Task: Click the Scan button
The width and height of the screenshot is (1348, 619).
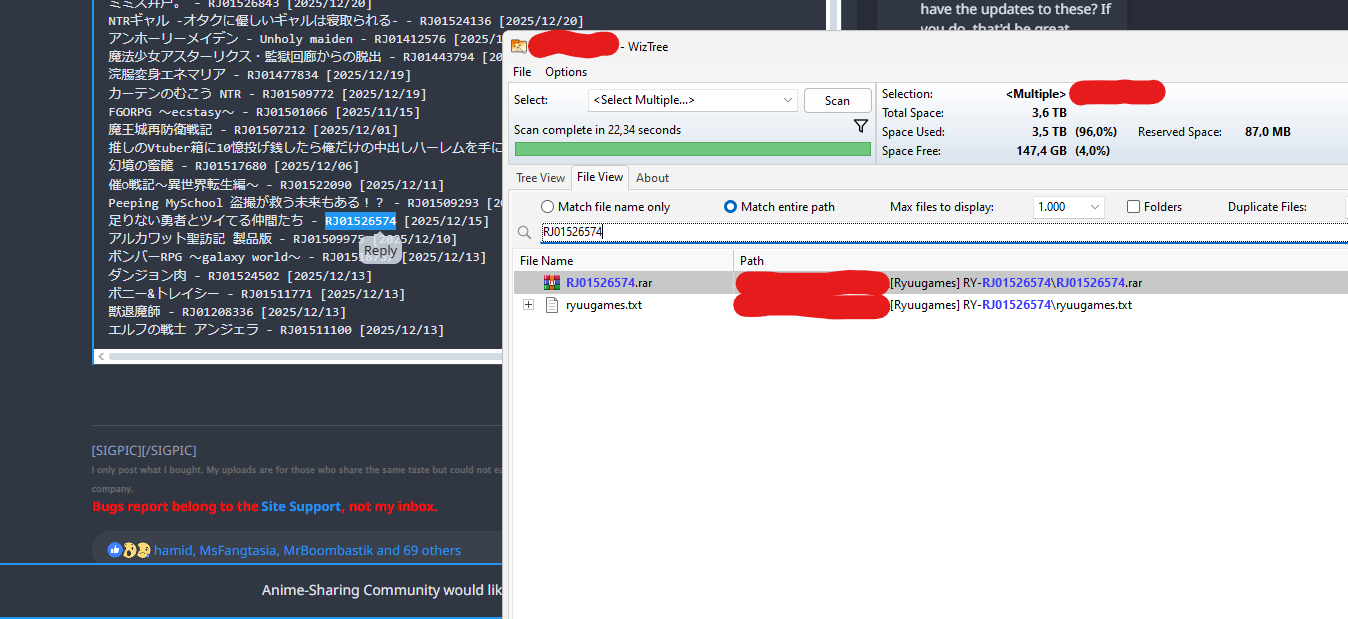Action: (838, 100)
